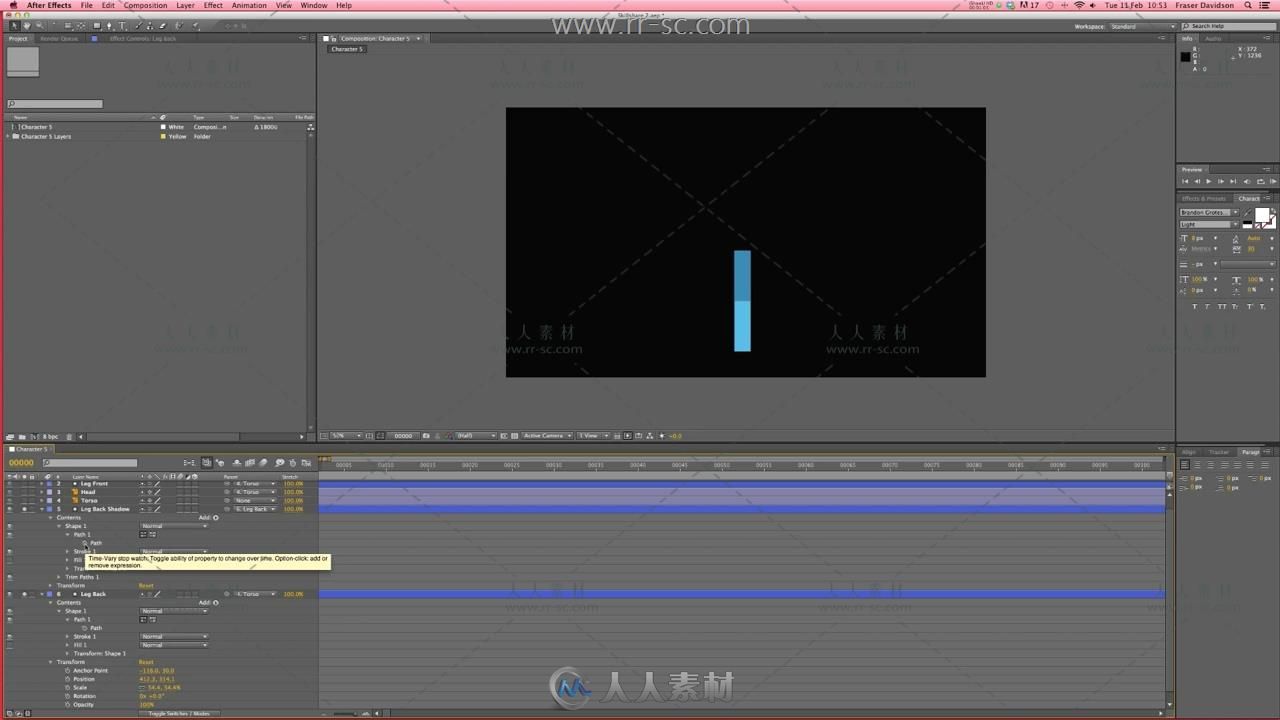This screenshot has height=720, width=1280.
Task: Click the Scale stopwatch icon
Action: tap(68, 688)
